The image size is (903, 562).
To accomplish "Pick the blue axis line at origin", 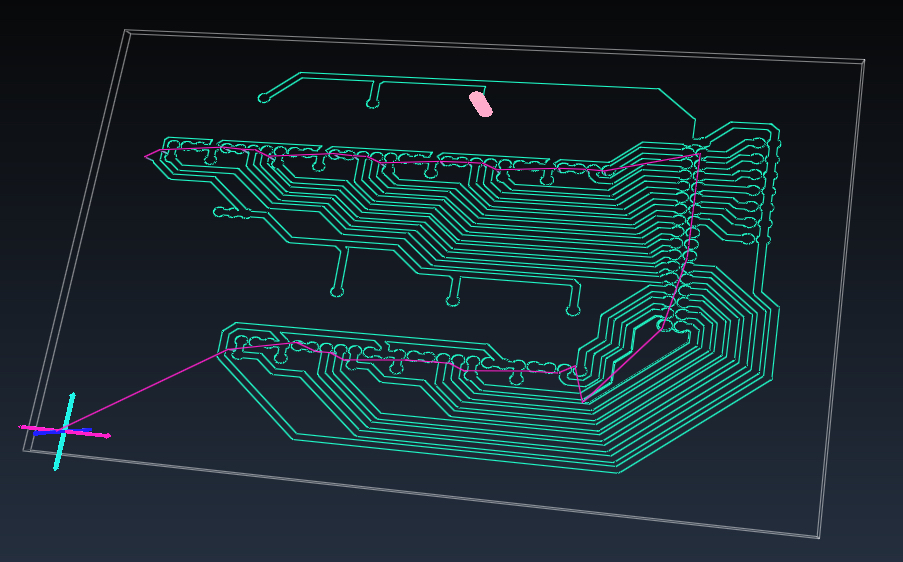I will [62, 431].
